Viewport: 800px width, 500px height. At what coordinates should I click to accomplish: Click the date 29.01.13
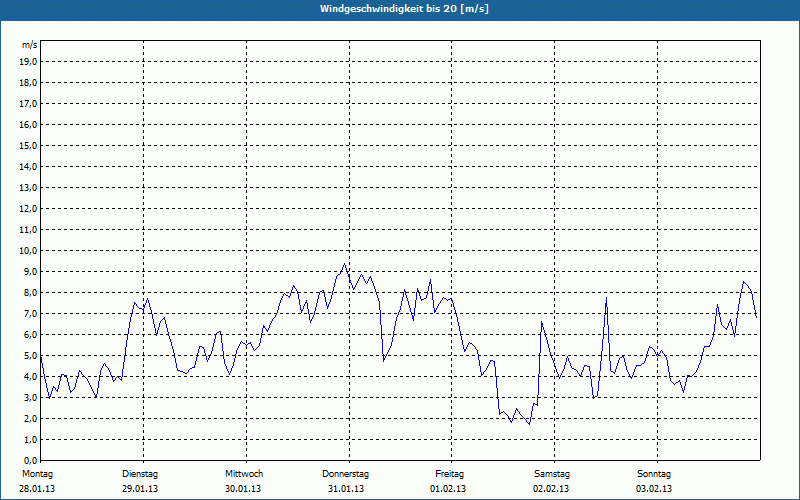[140, 489]
